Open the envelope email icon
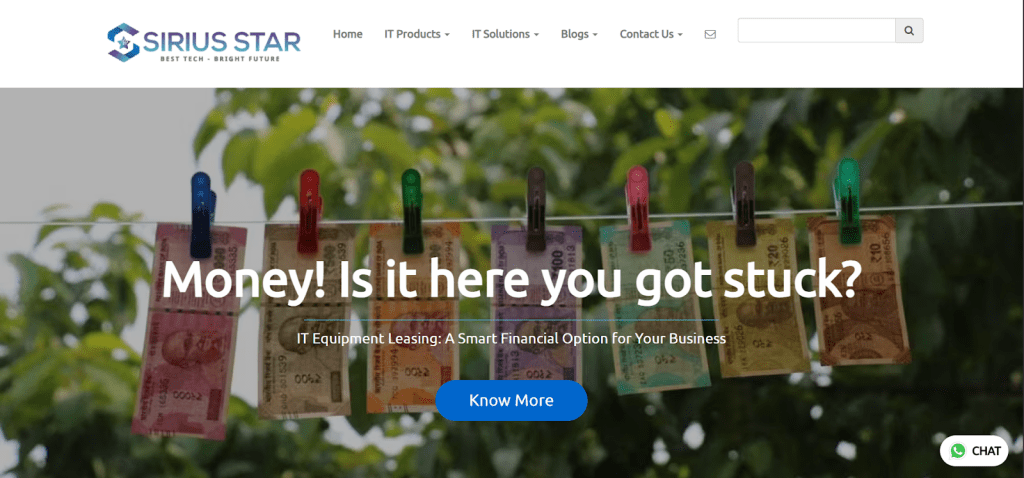The width and height of the screenshot is (1024, 478). click(x=710, y=35)
